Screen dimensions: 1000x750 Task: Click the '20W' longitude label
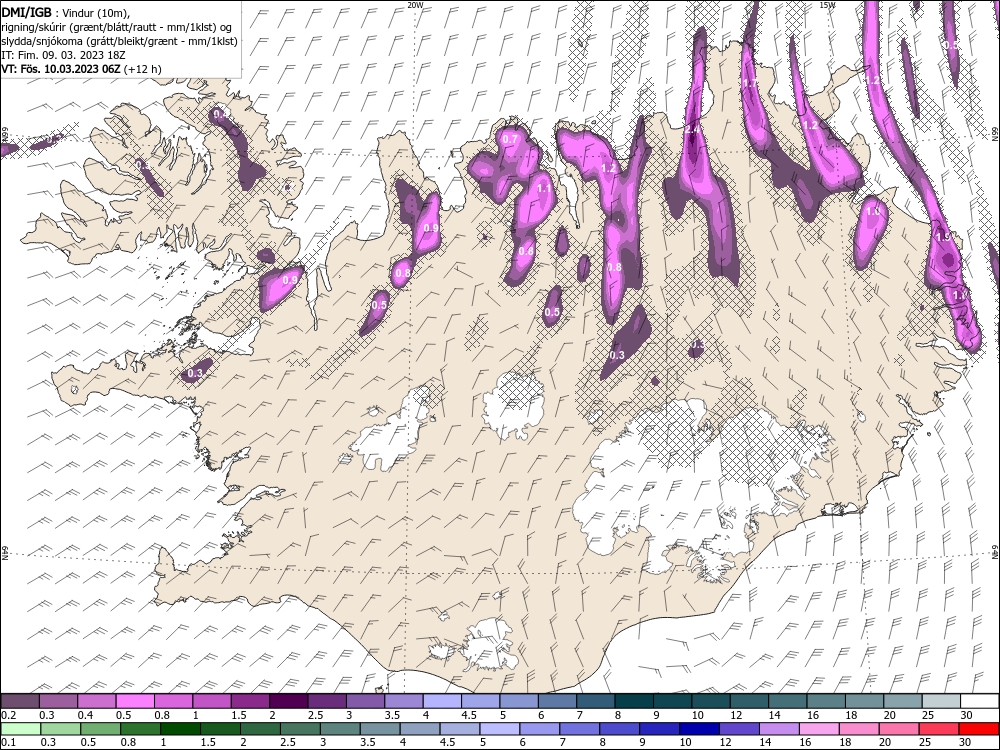pos(415,4)
